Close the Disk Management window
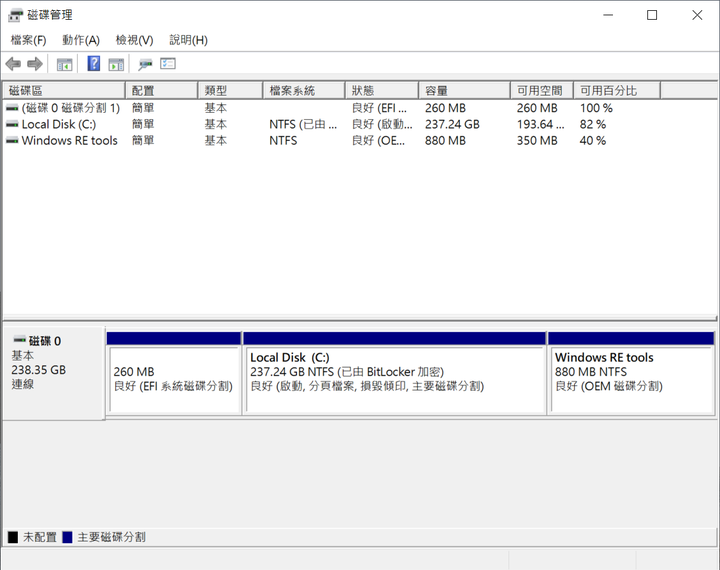This screenshot has width=720, height=570. [x=697, y=15]
